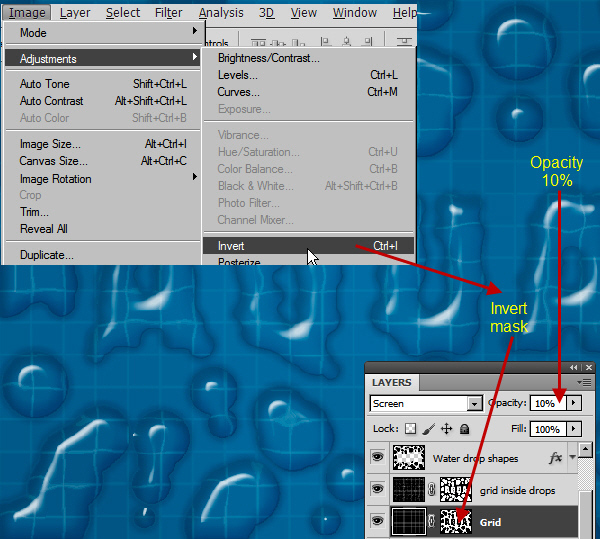Click the lock image pixels brush icon
The height and width of the screenshot is (539, 600).
(429, 429)
